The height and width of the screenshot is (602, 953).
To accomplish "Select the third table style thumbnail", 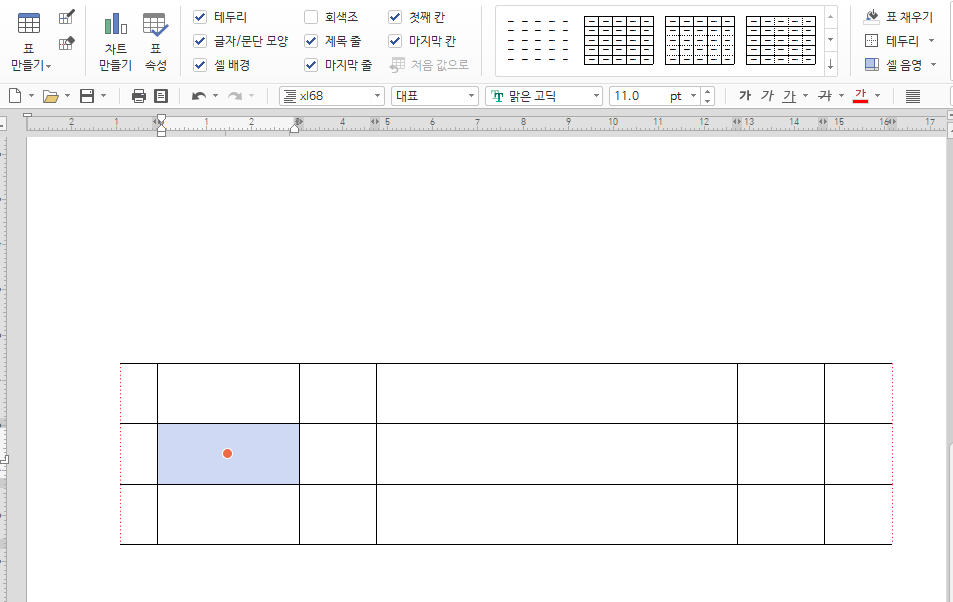I will point(700,41).
